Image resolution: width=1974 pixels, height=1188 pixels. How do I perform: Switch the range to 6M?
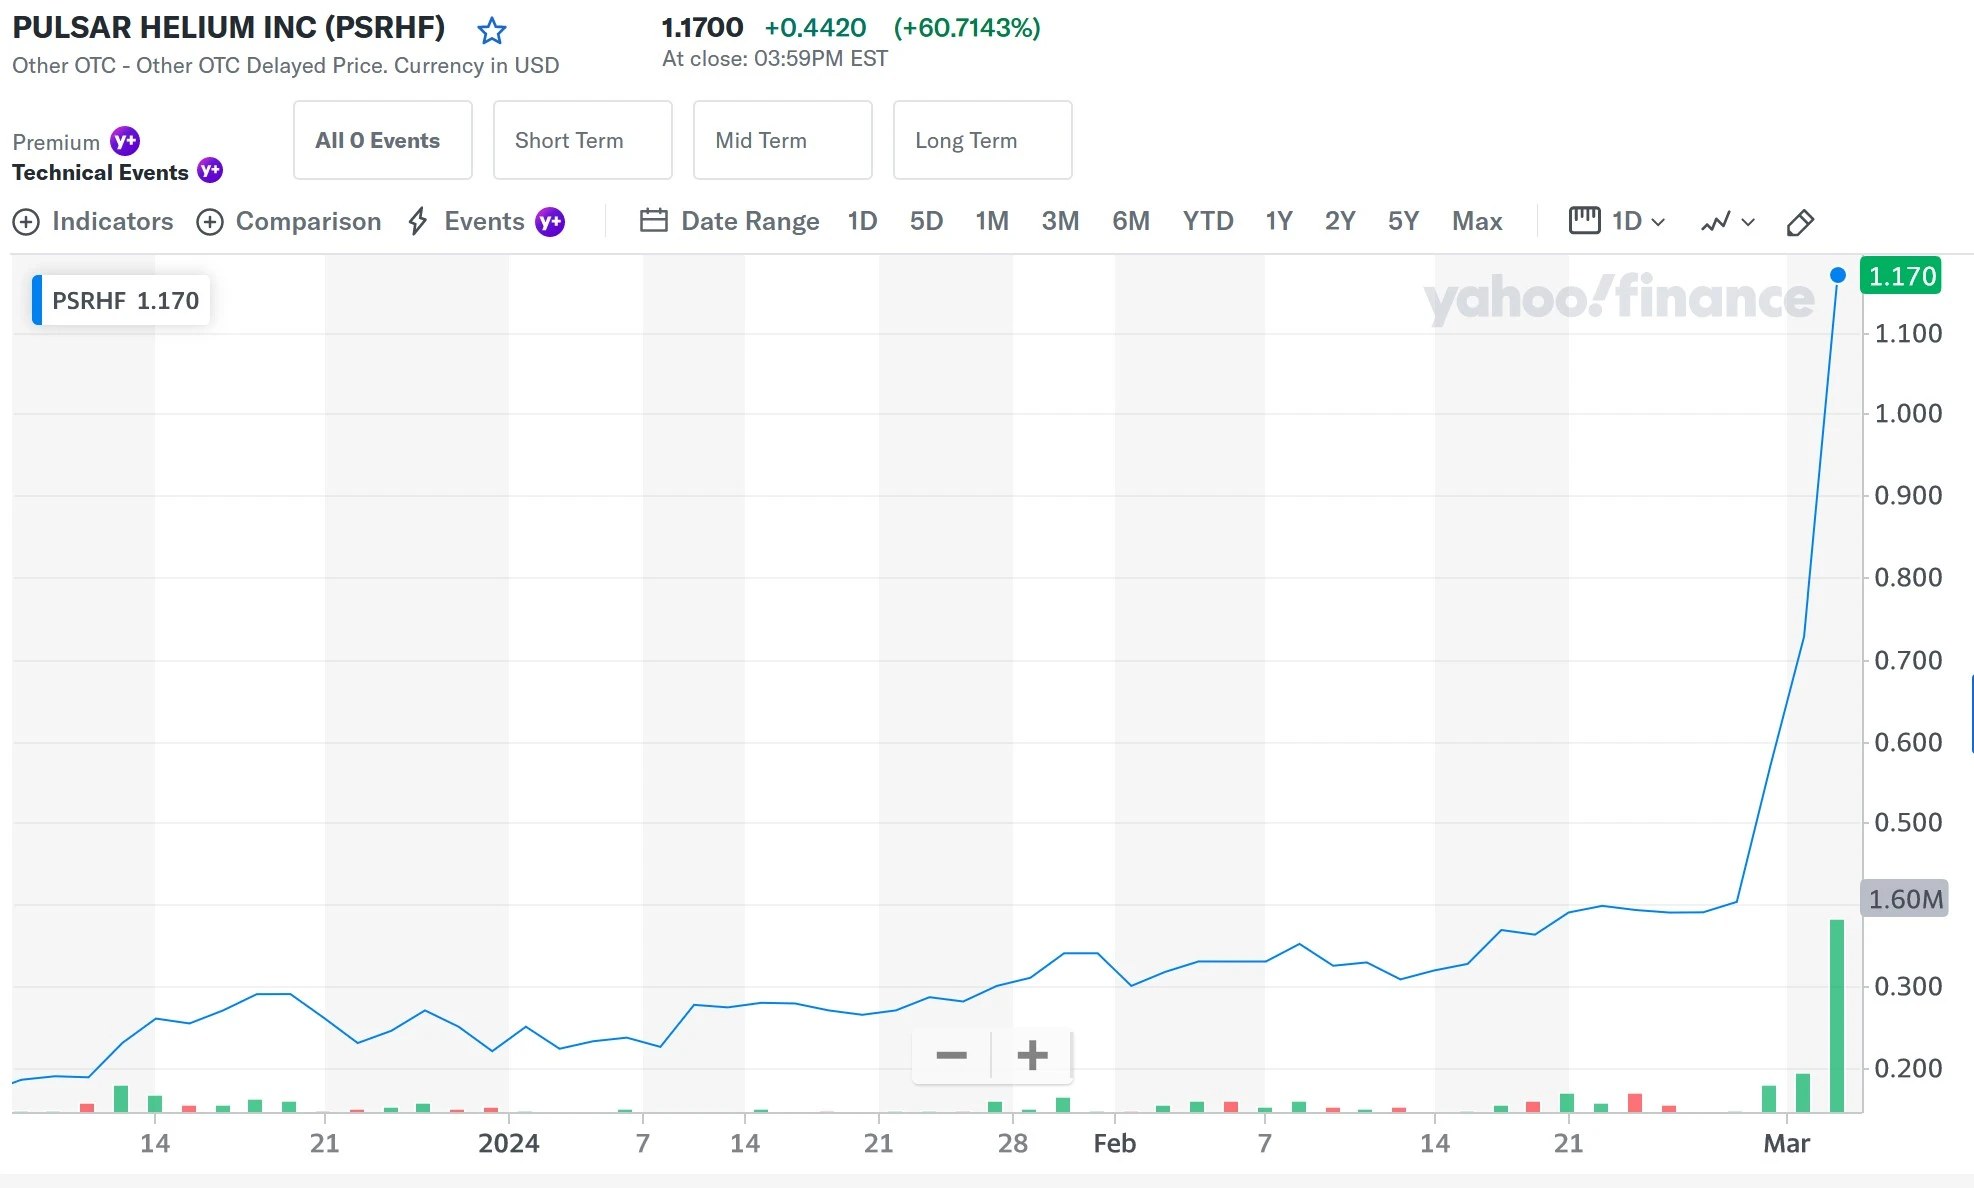point(1130,221)
